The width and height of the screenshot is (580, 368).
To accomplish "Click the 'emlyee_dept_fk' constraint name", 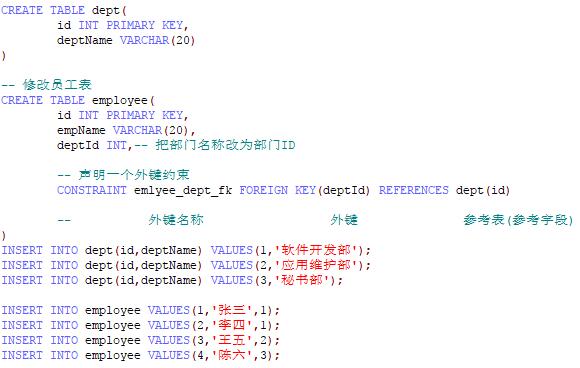I will [183, 190].
